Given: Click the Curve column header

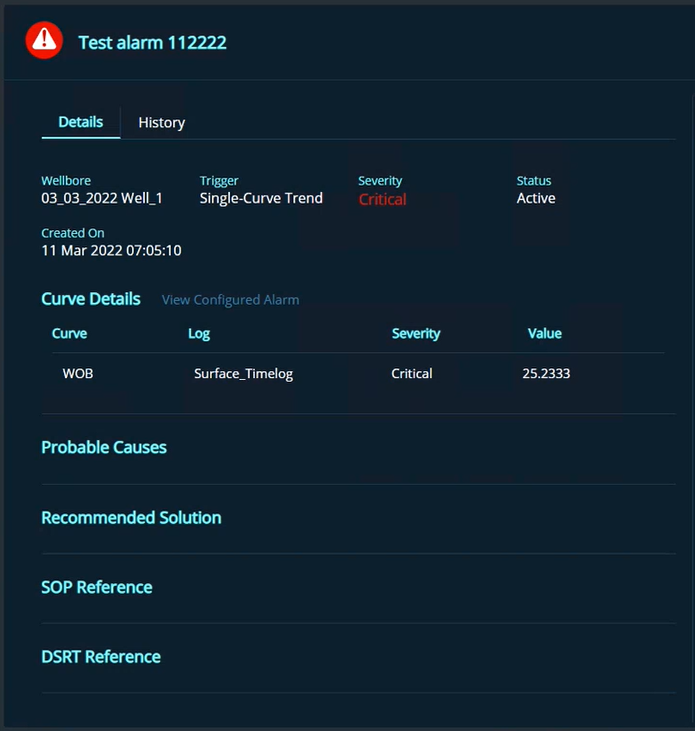Looking at the screenshot, I should pos(69,334).
